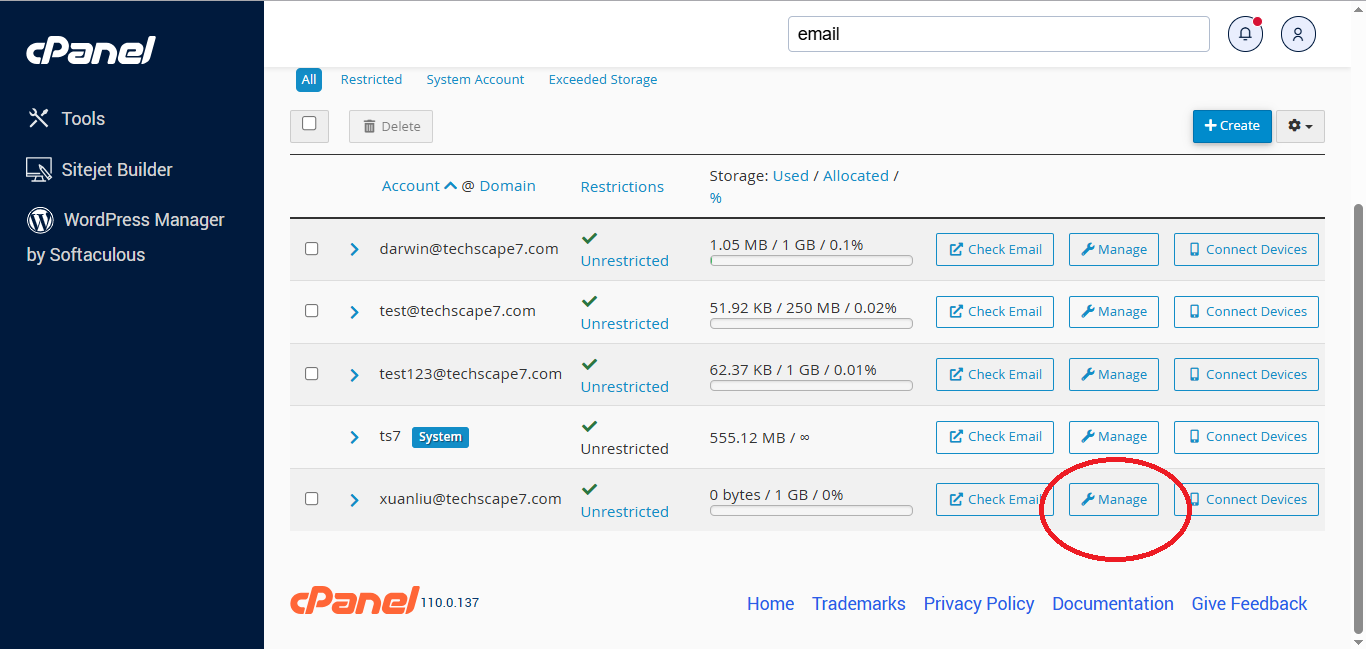Manage the xuanliu@techscape7.com account
The width and height of the screenshot is (1366, 651).
point(1114,499)
